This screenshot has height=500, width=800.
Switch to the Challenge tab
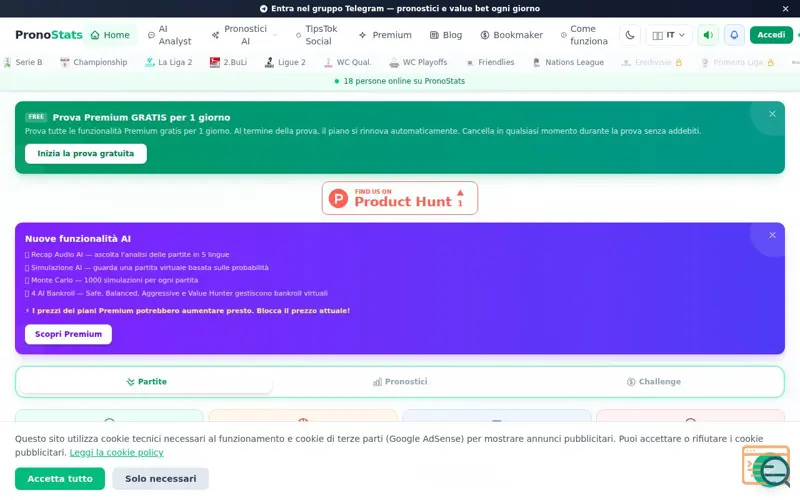click(654, 382)
